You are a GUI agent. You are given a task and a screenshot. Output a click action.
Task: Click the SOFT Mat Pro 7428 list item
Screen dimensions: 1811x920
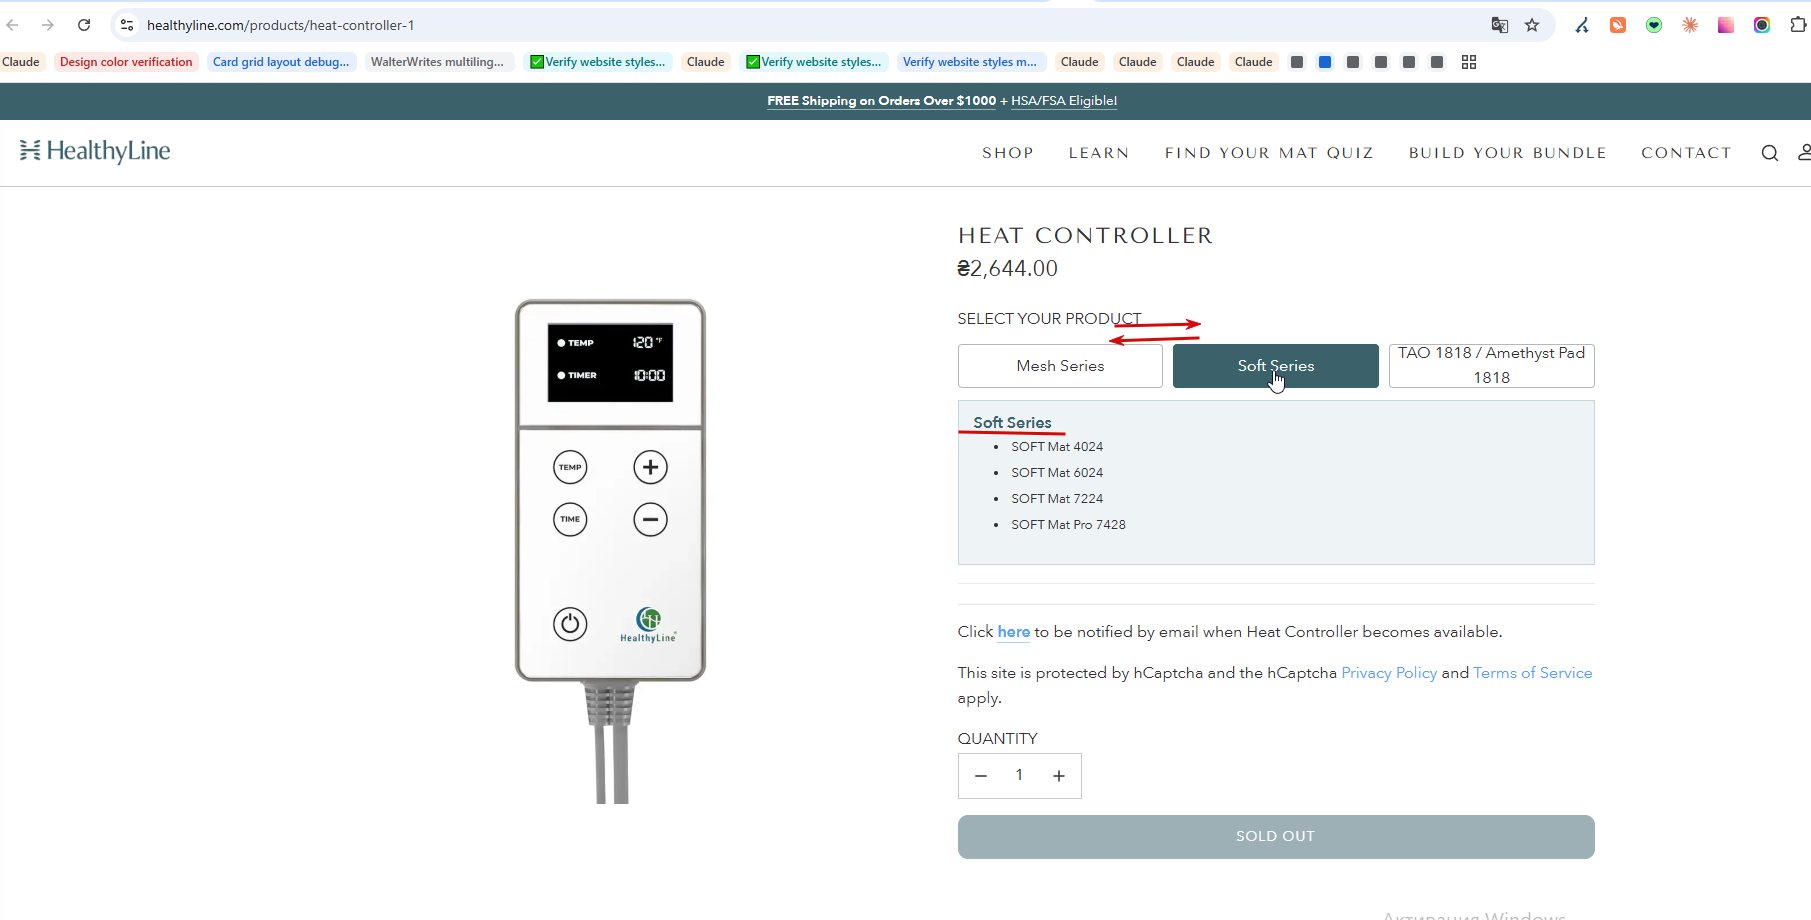[1068, 525]
